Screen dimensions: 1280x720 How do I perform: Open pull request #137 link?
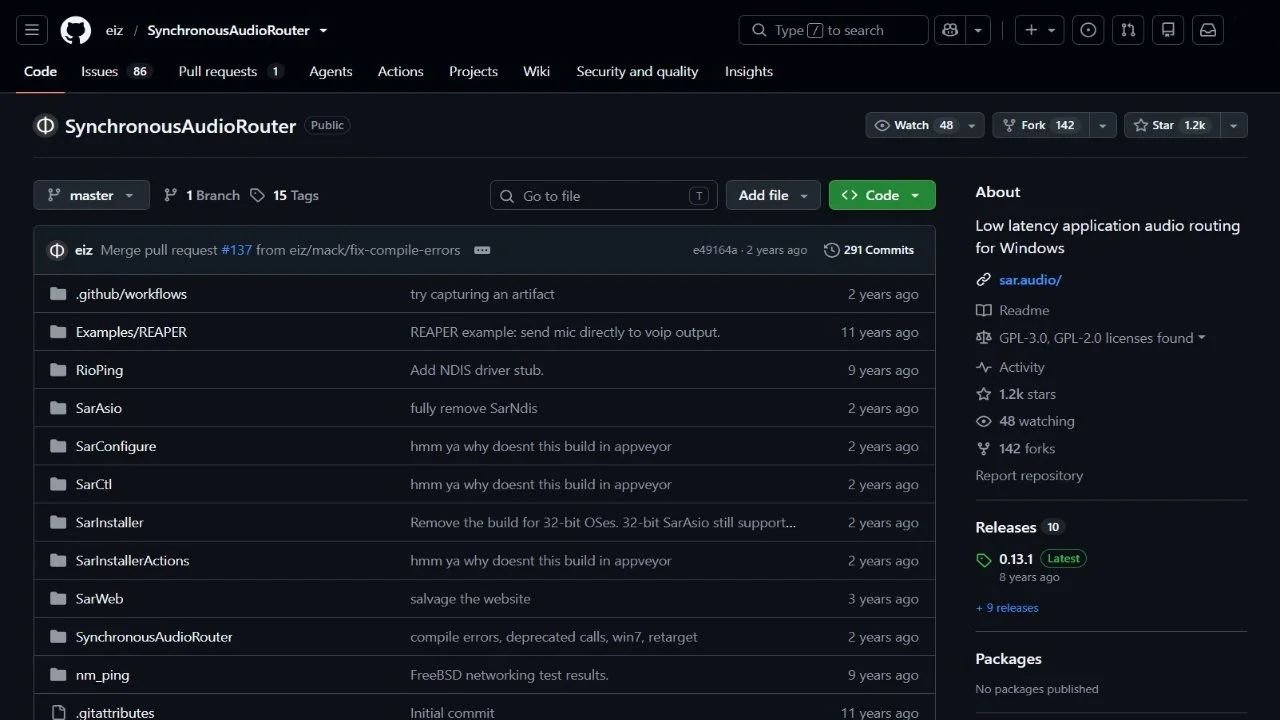tap(236, 250)
